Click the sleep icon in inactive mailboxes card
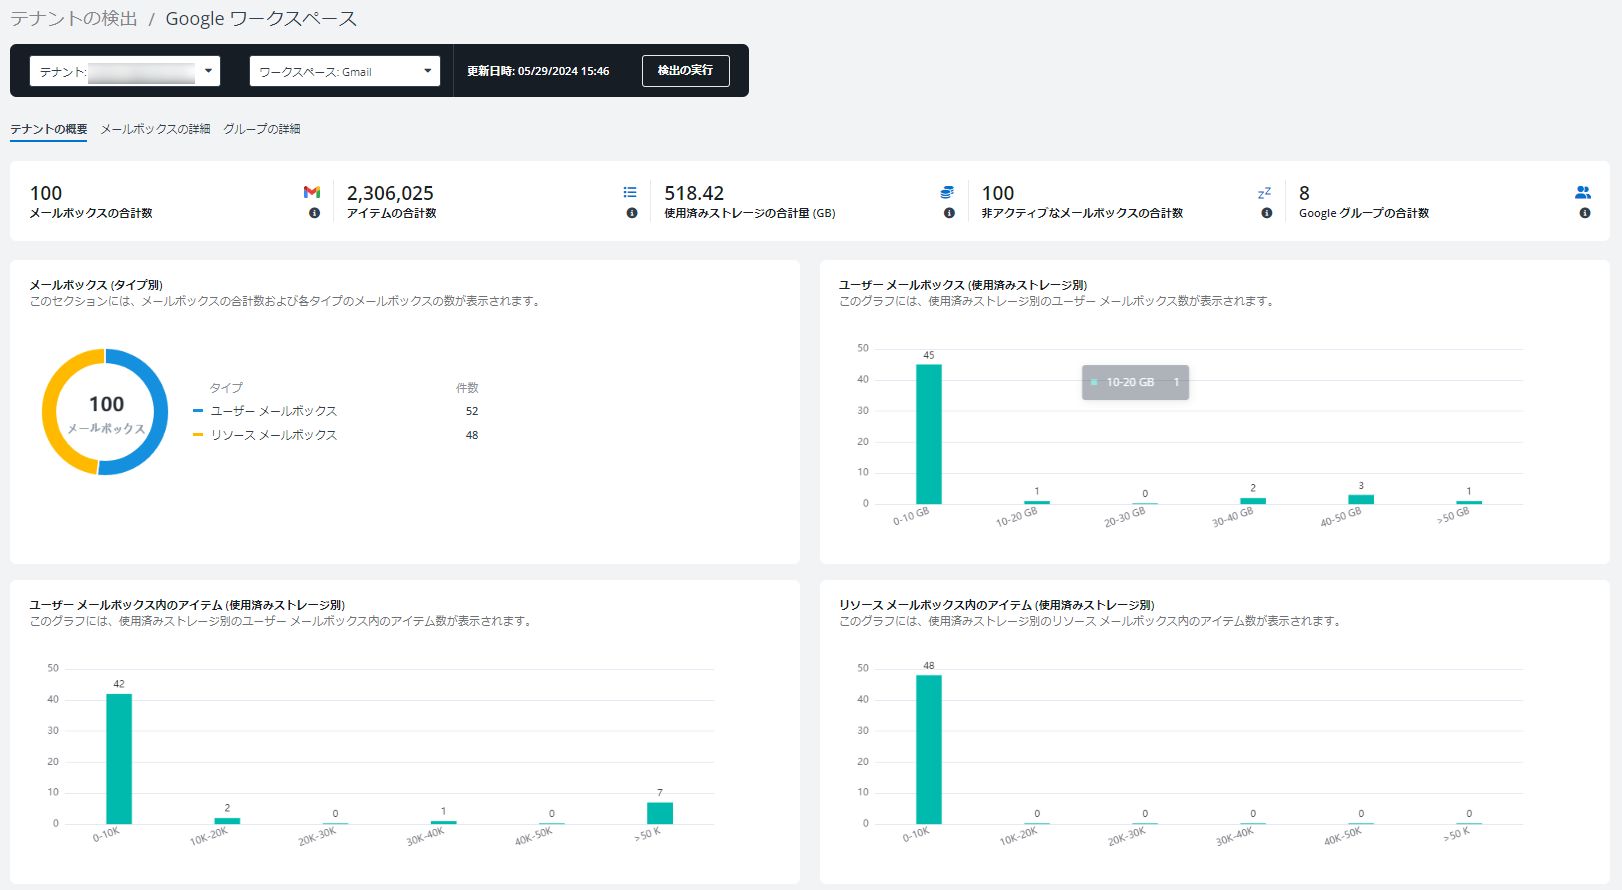 coord(1265,192)
